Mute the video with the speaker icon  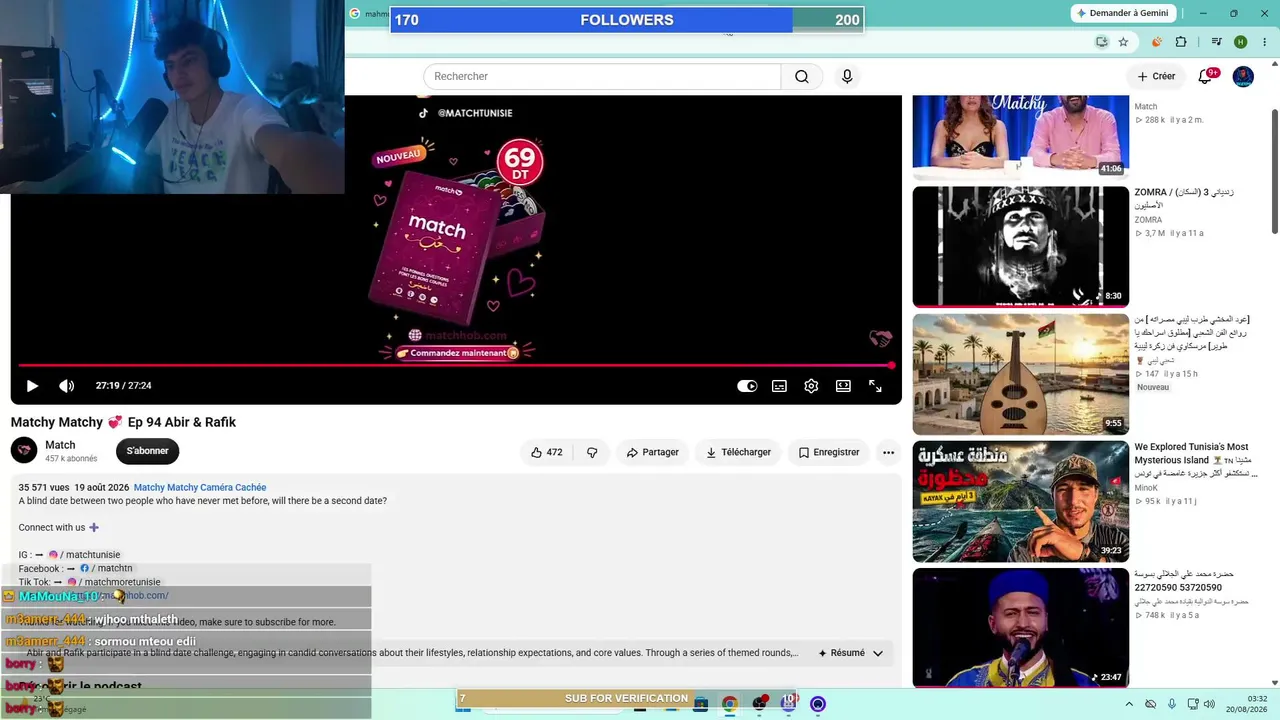67,386
